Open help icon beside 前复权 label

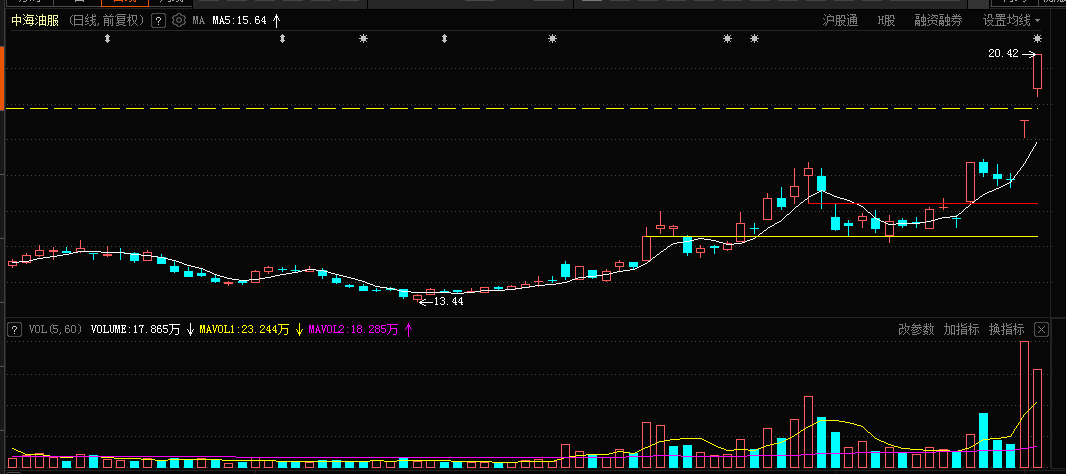pyautogui.click(x=158, y=20)
